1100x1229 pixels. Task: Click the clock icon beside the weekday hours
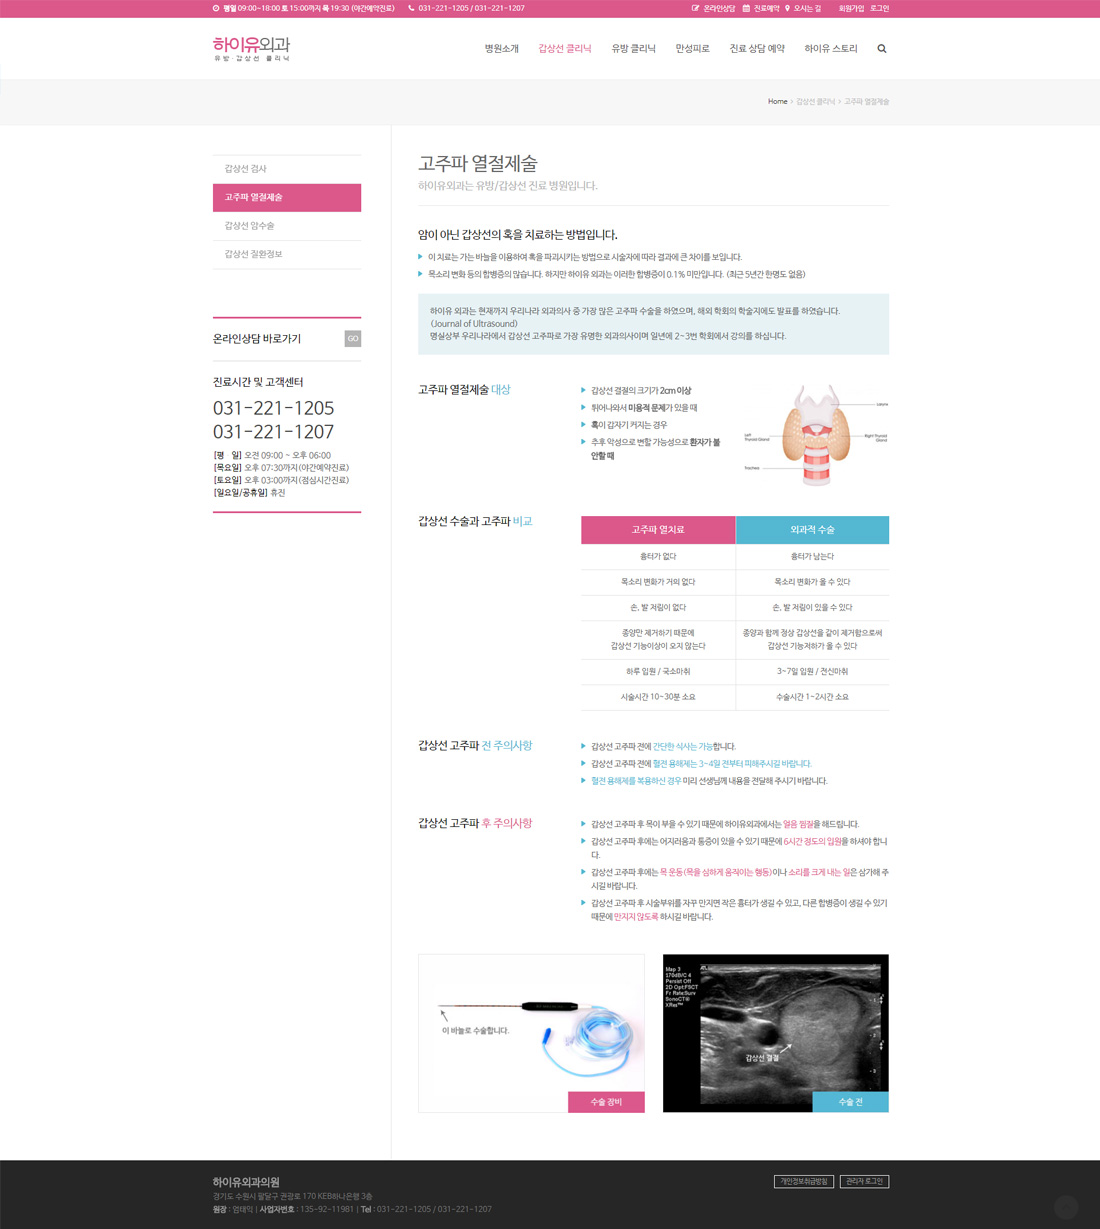[x=216, y=8]
